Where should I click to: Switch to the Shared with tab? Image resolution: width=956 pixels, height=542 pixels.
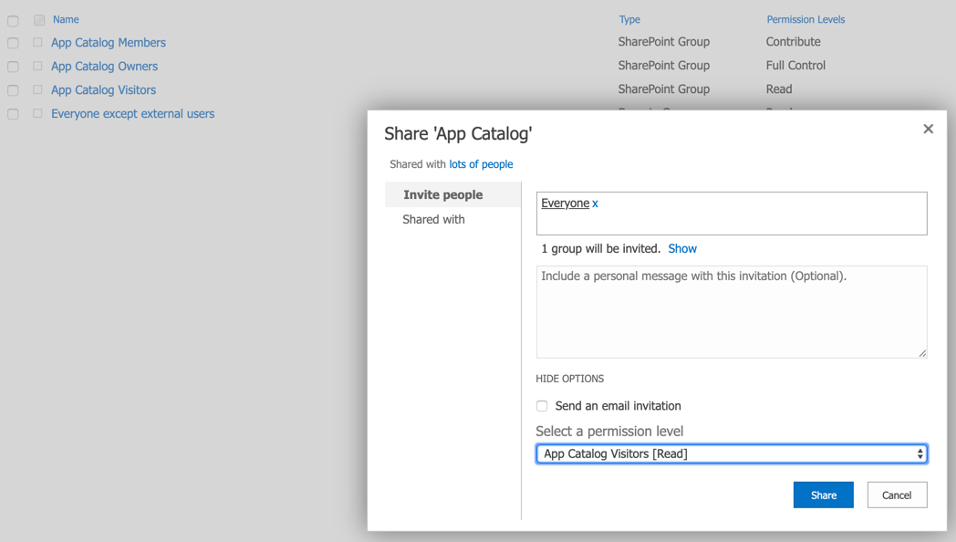click(433, 219)
